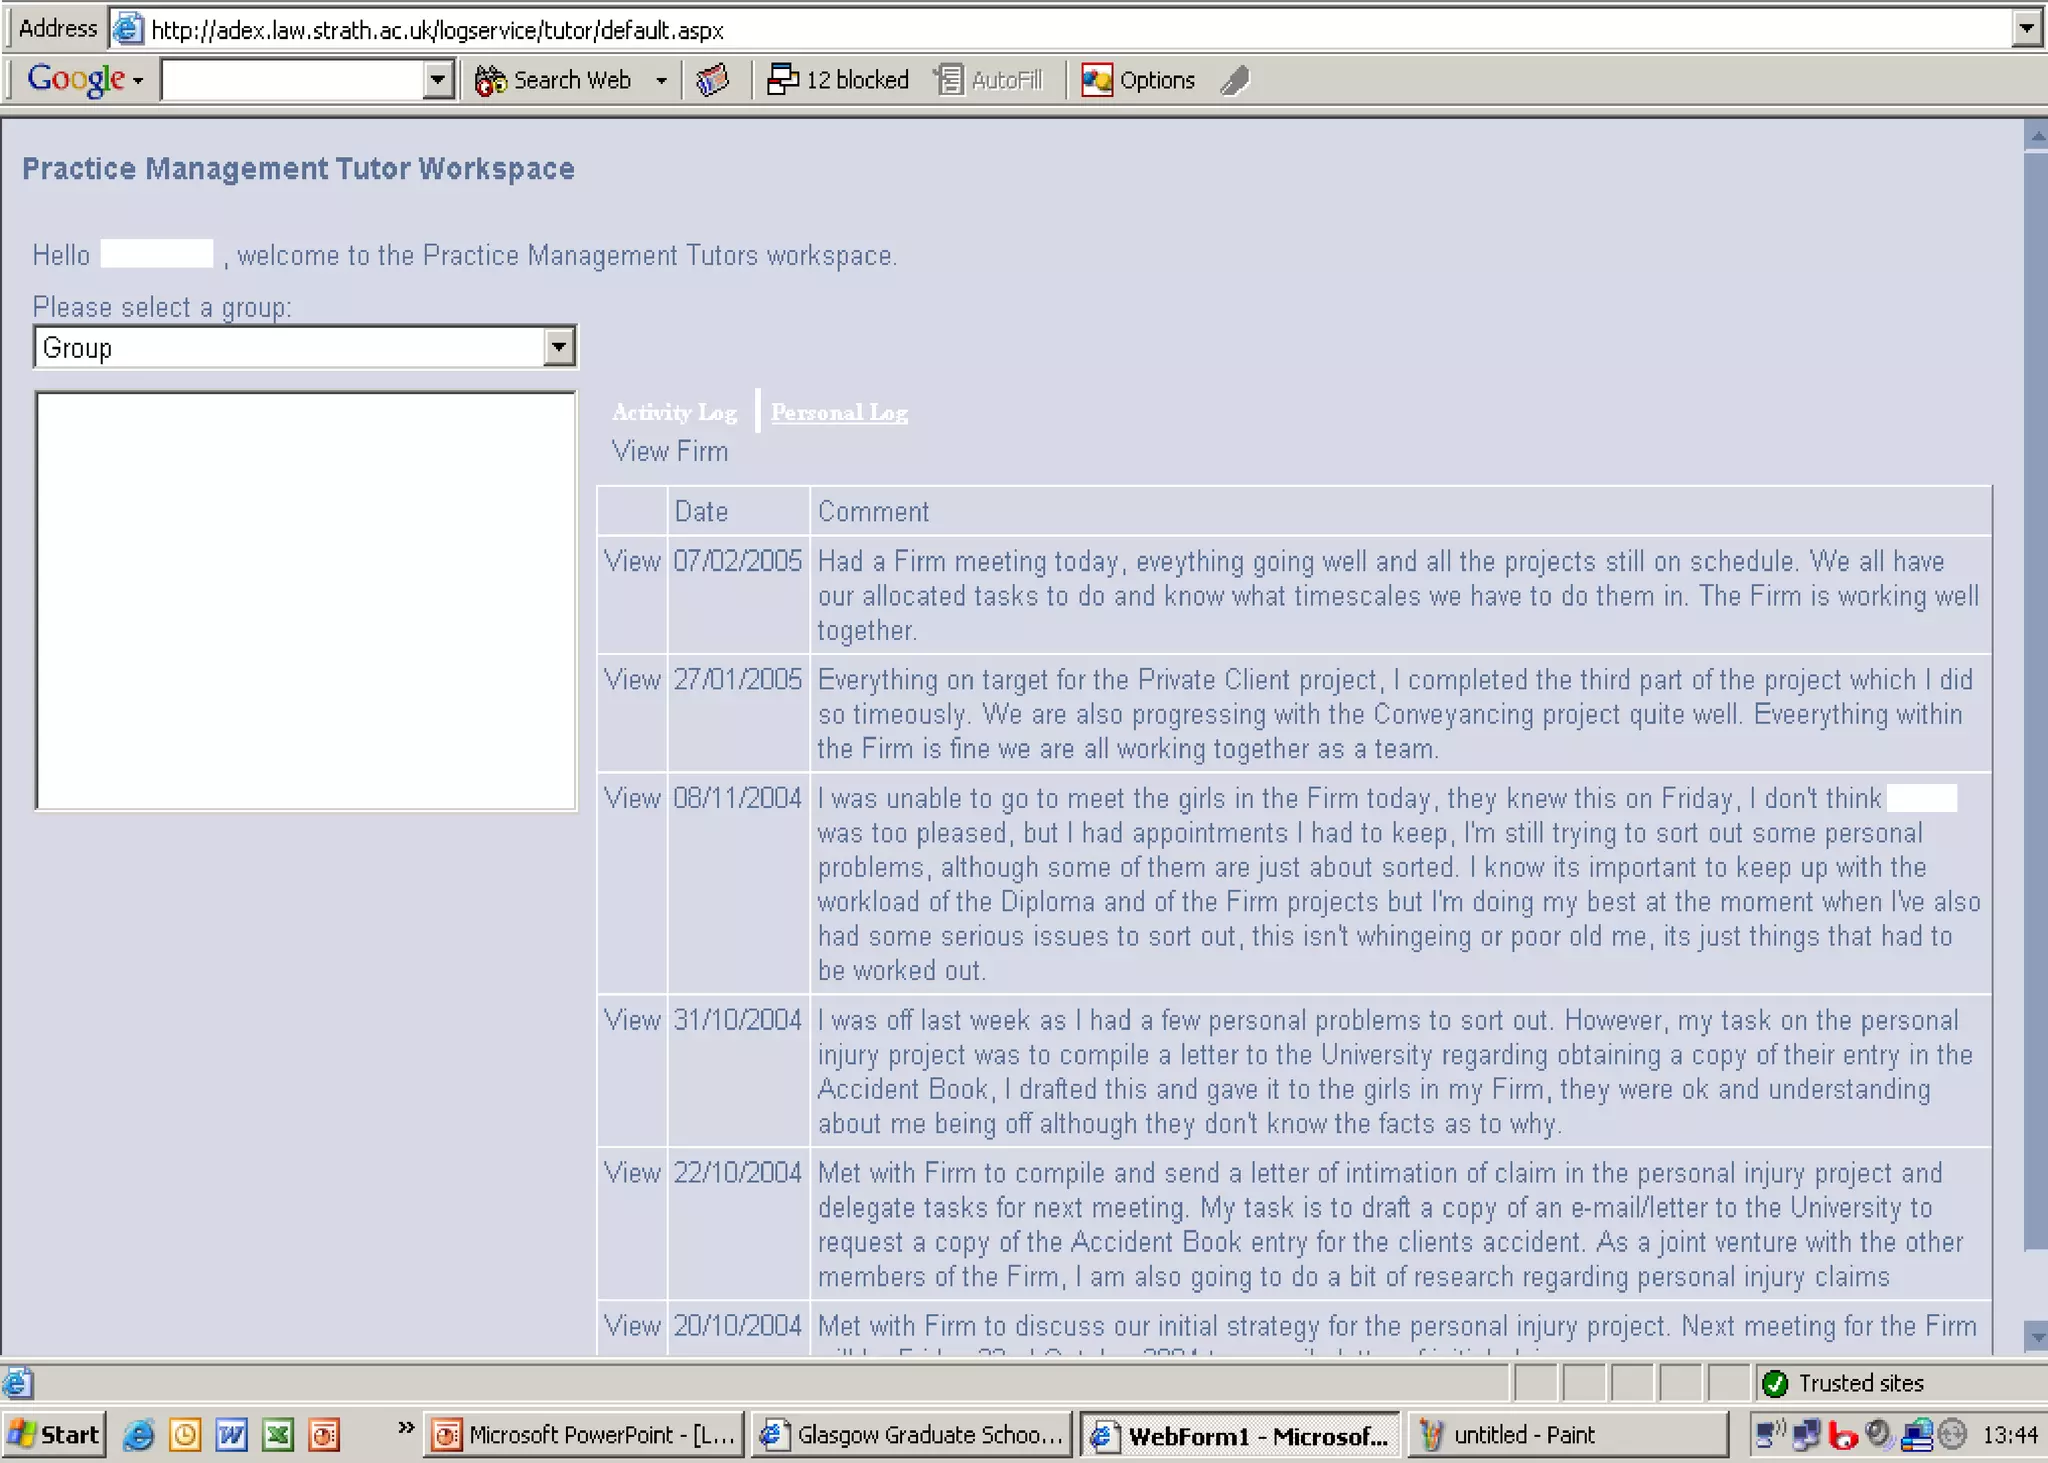Image resolution: width=2048 pixels, height=1463 pixels.
Task: Launch Word from quick launch bar
Action: tap(231, 1435)
